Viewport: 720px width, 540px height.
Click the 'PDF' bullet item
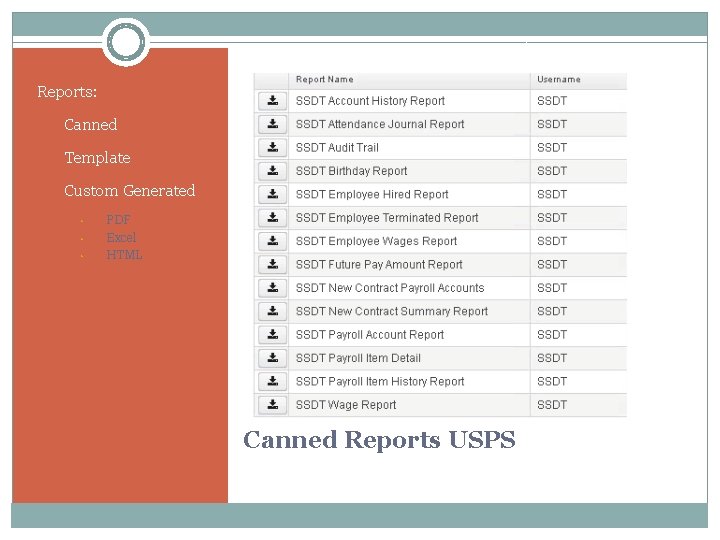118,219
